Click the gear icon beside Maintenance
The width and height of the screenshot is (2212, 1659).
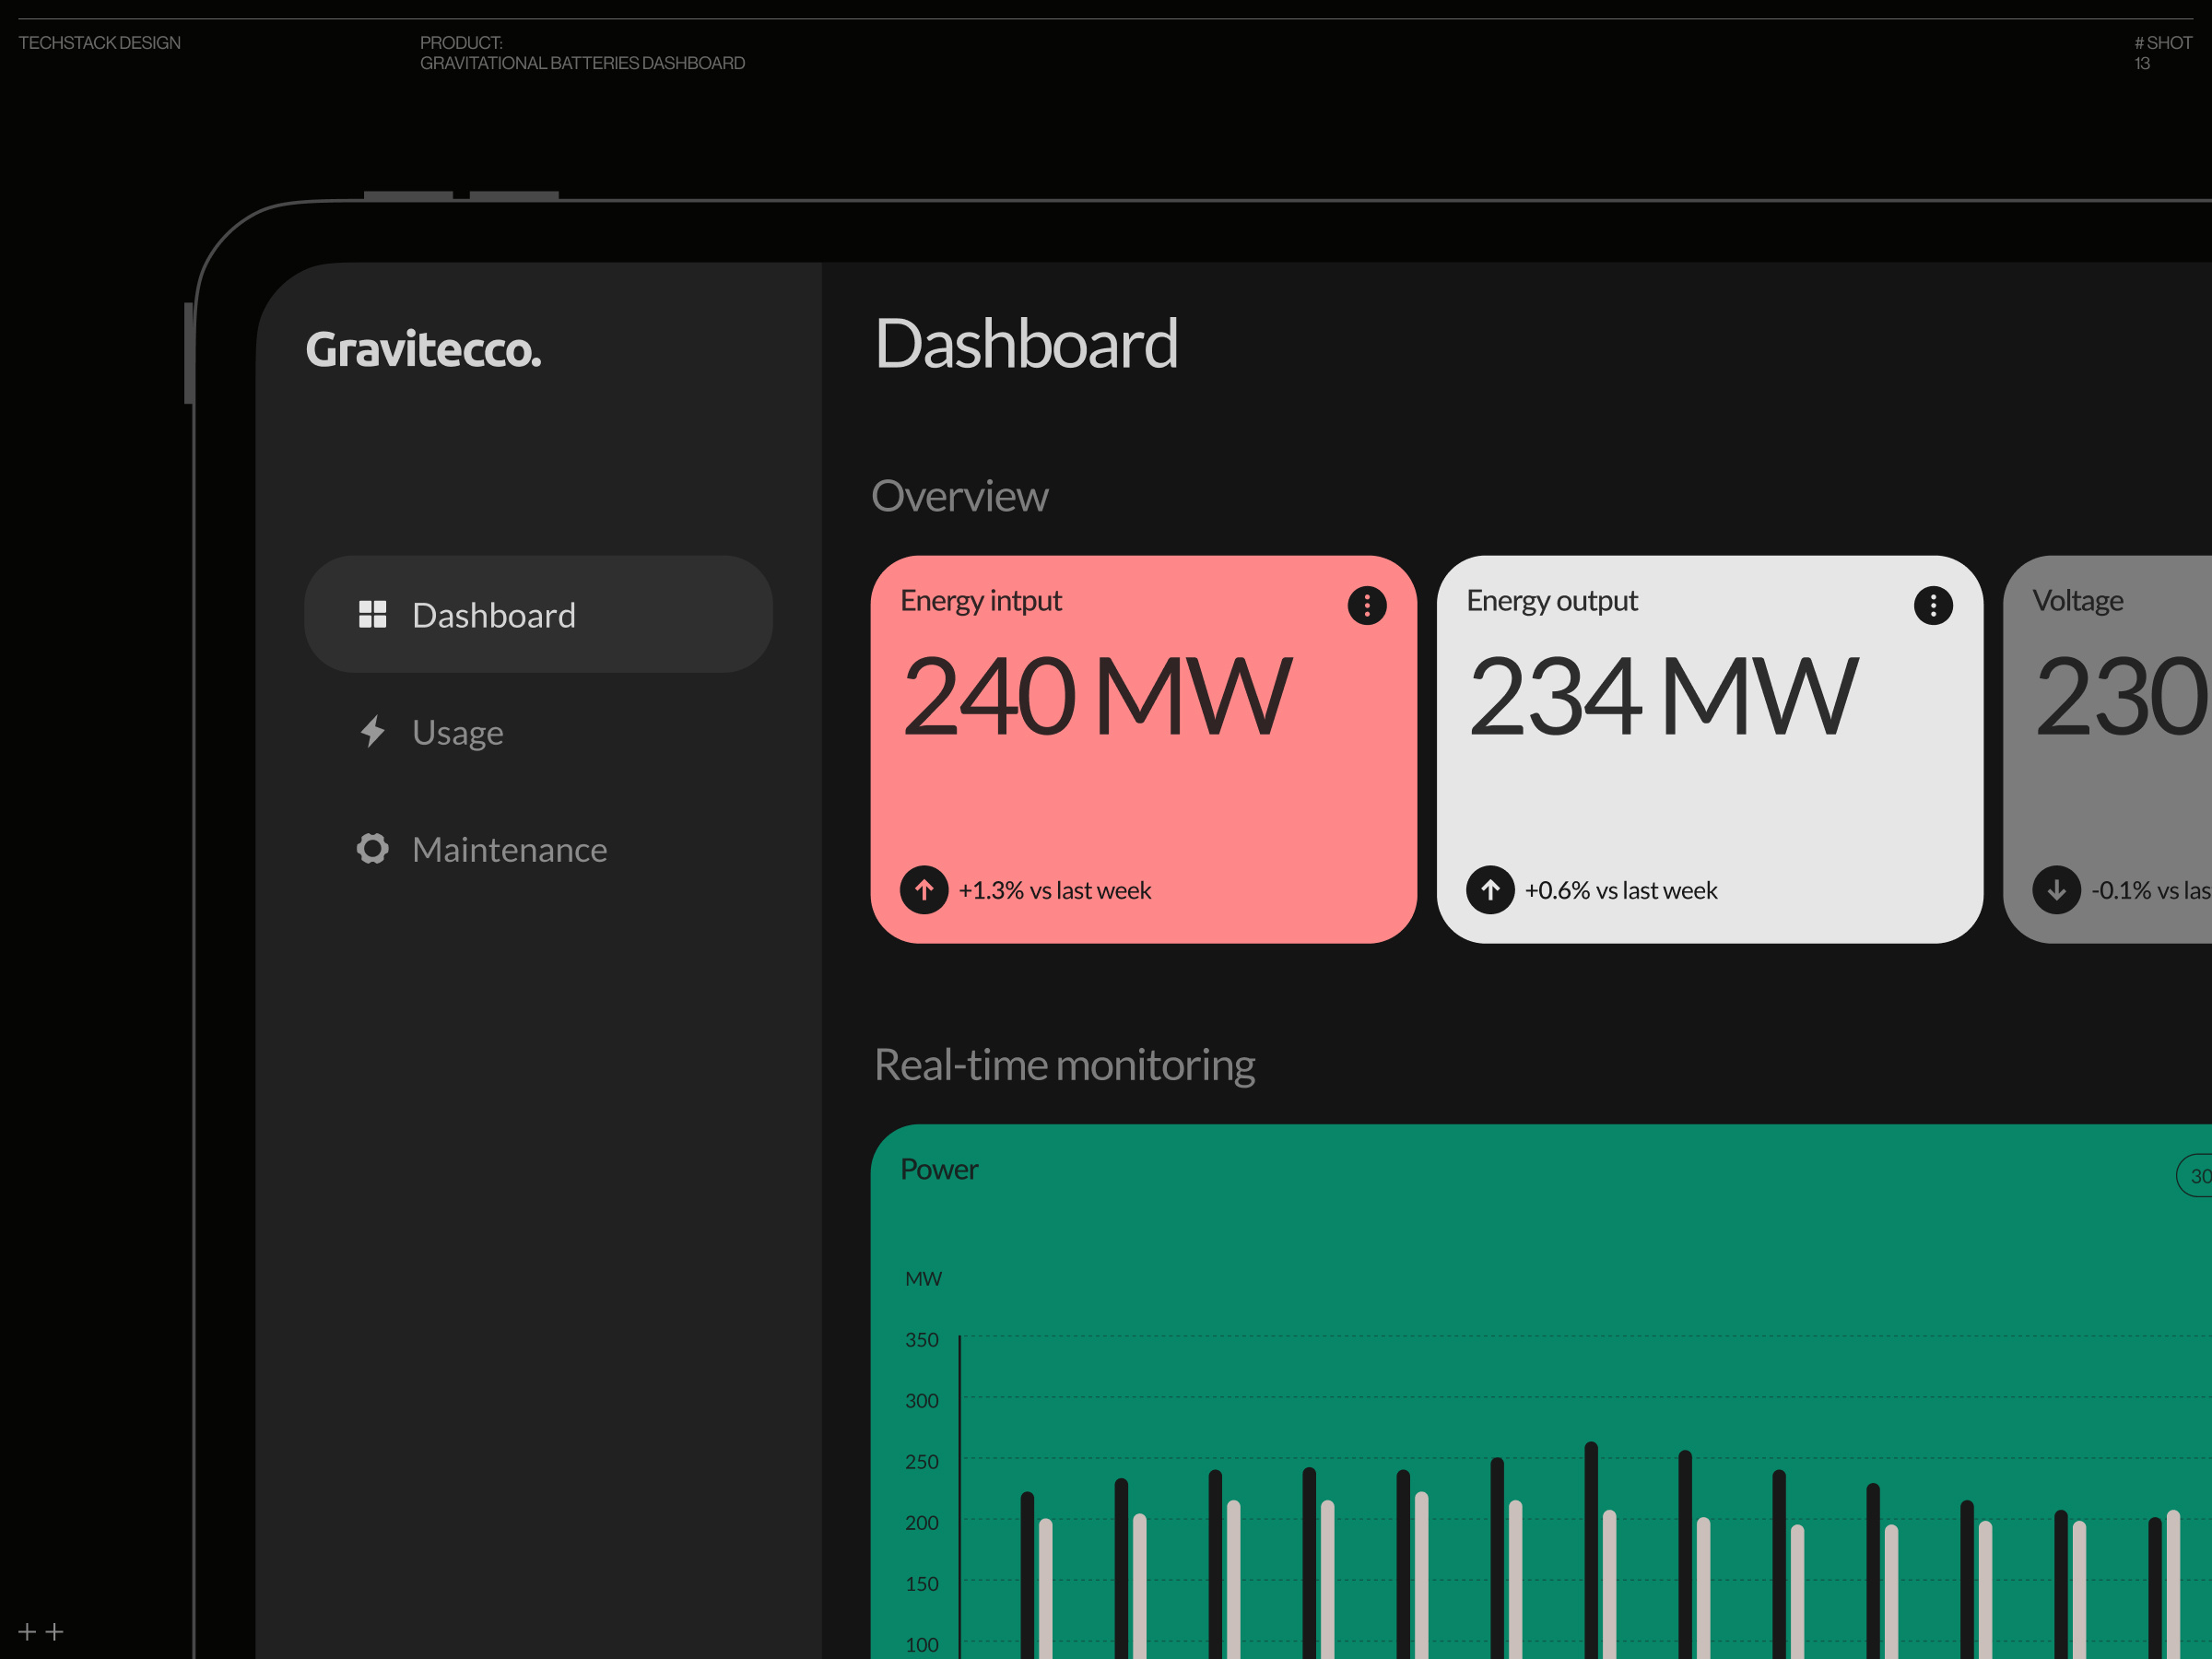[373, 848]
